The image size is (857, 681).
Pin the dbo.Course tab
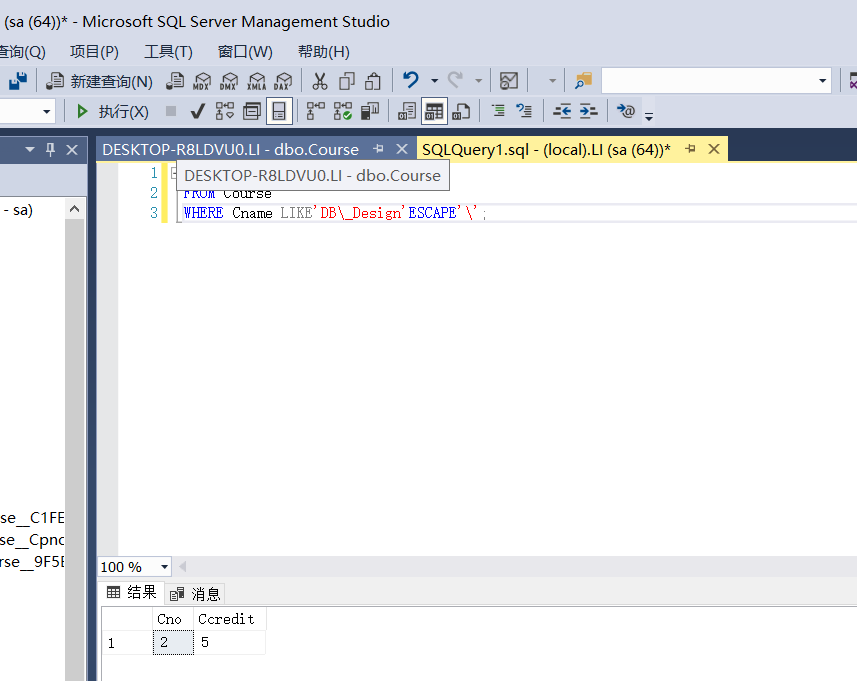click(378, 149)
